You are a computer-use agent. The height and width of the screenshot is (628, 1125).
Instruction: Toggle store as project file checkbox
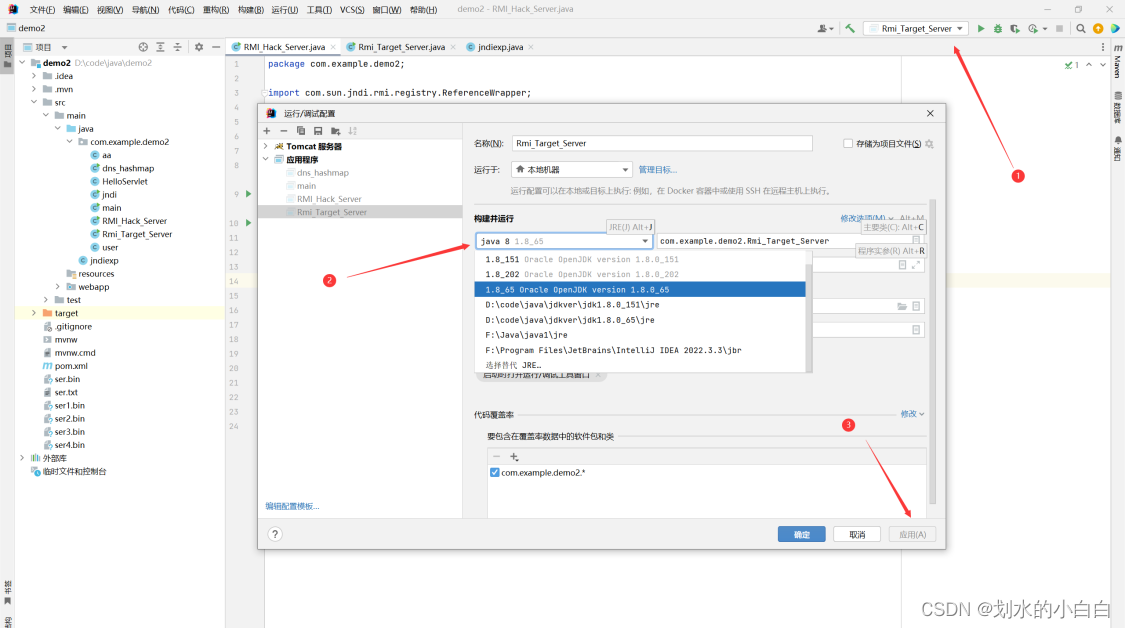tap(848, 144)
